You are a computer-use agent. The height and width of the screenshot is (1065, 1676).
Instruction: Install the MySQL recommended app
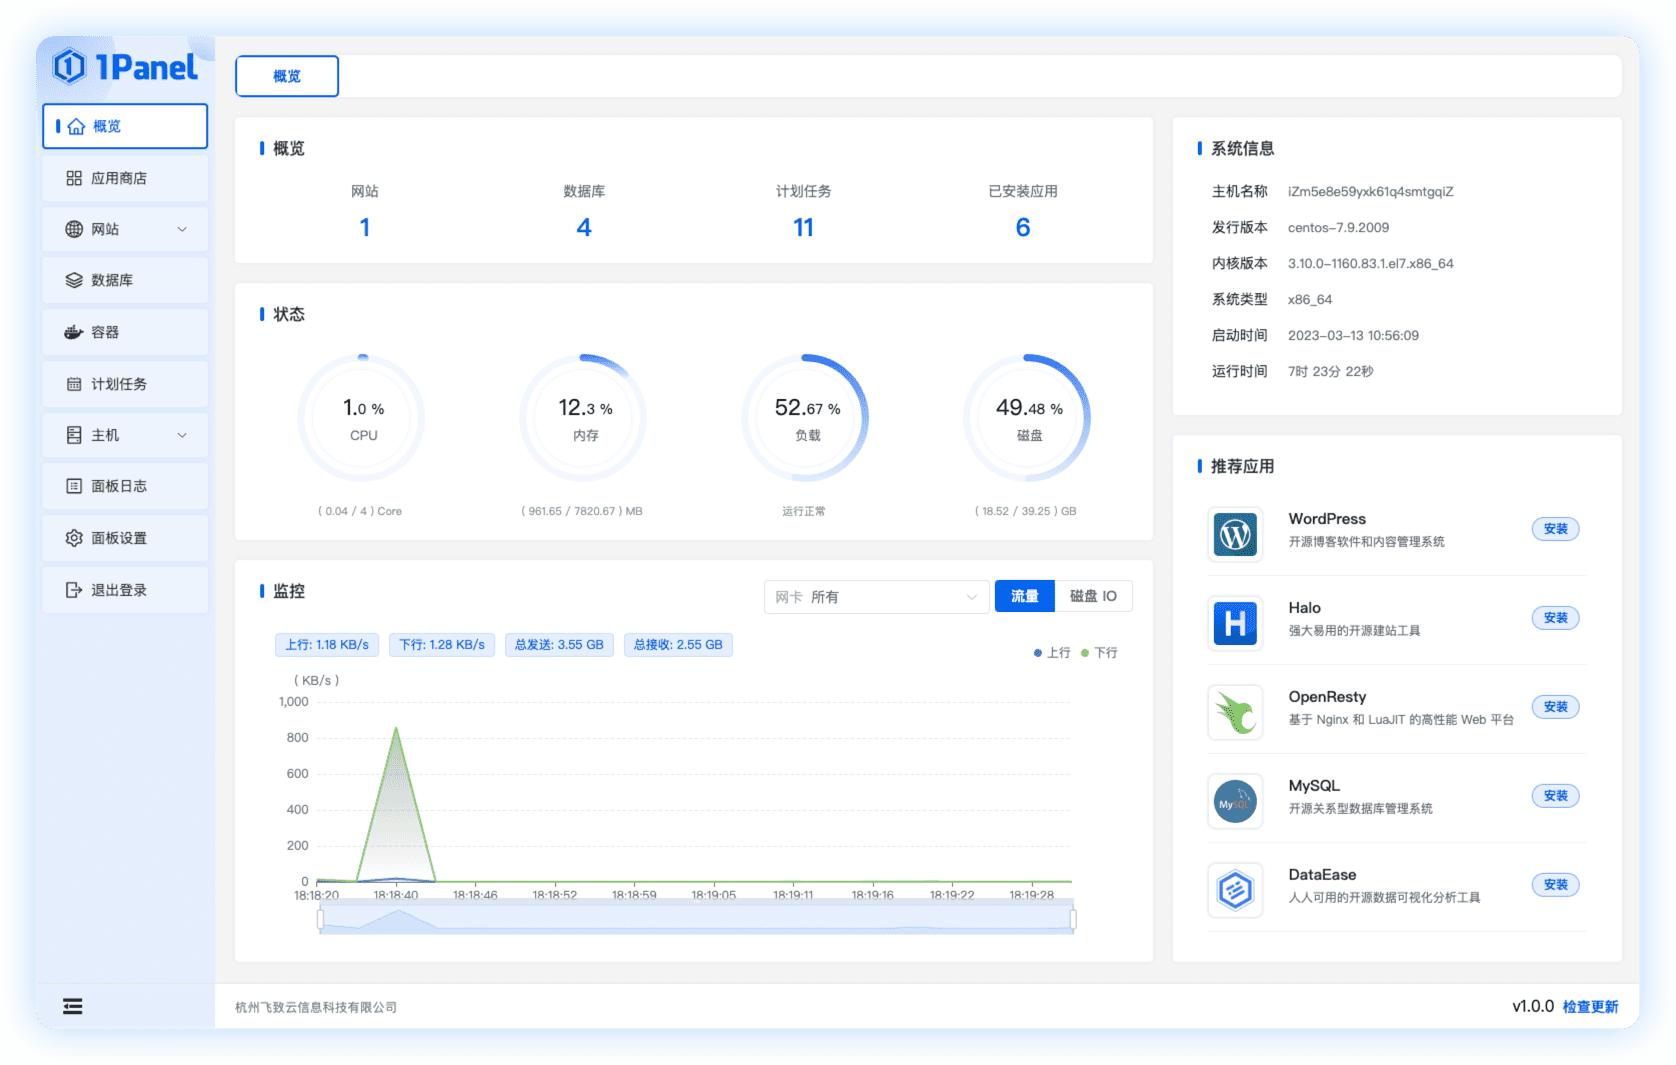point(1555,796)
